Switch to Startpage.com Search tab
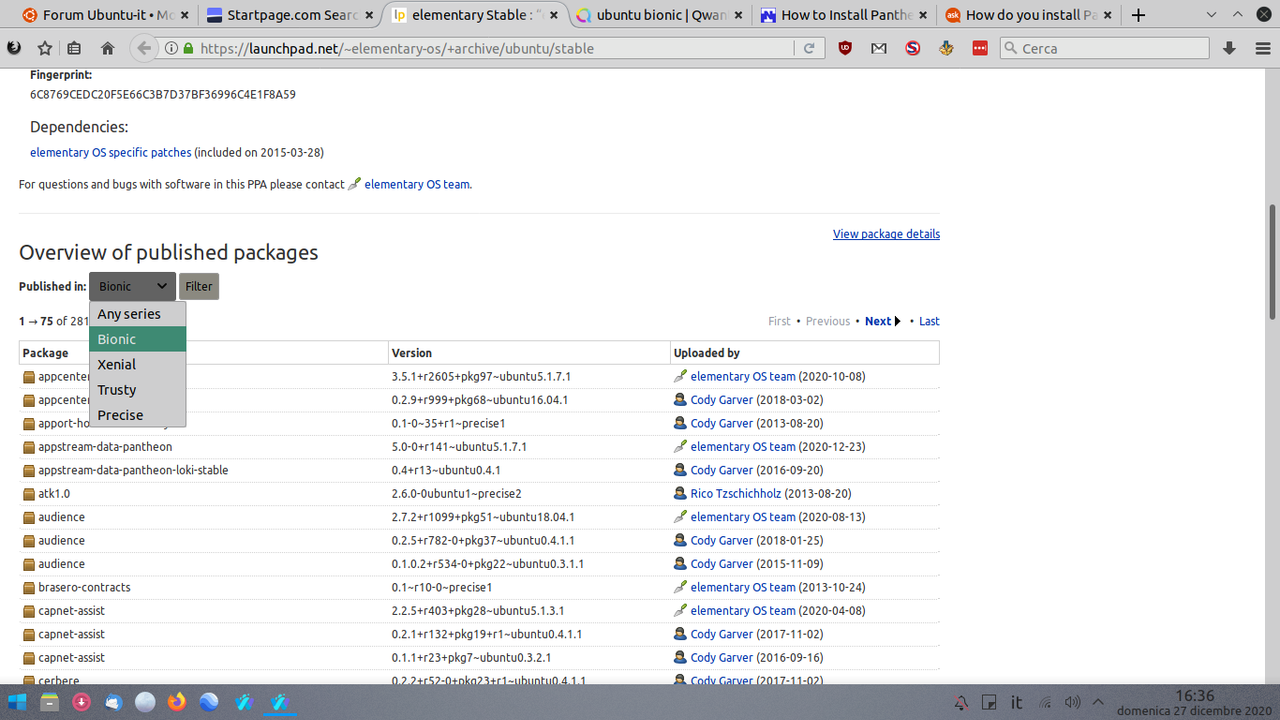 tap(289, 15)
